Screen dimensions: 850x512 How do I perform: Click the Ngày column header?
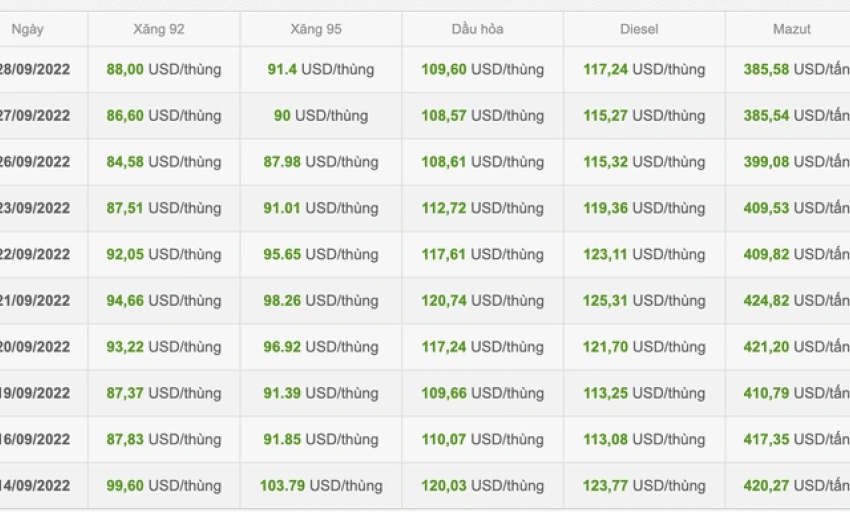pos(27,29)
